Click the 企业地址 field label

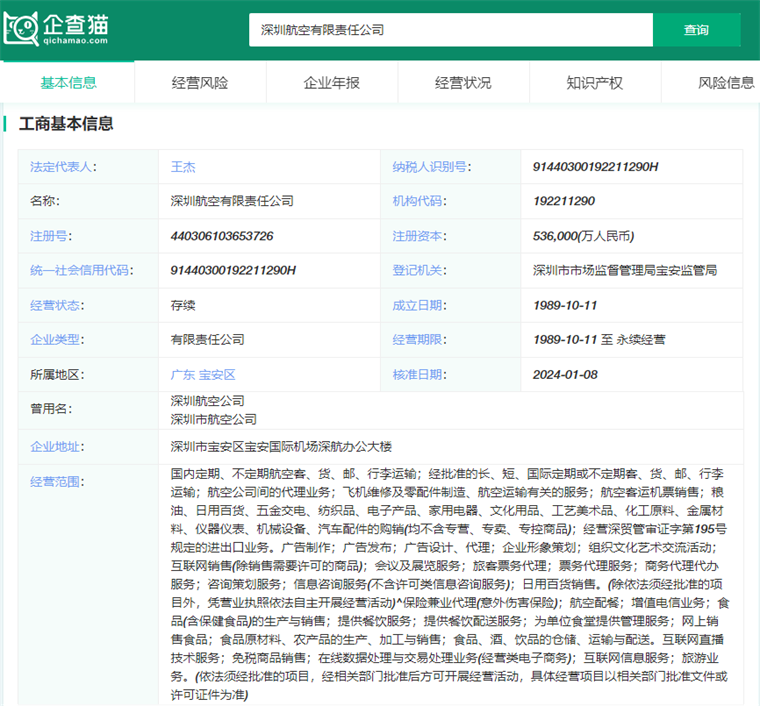click(57, 447)
